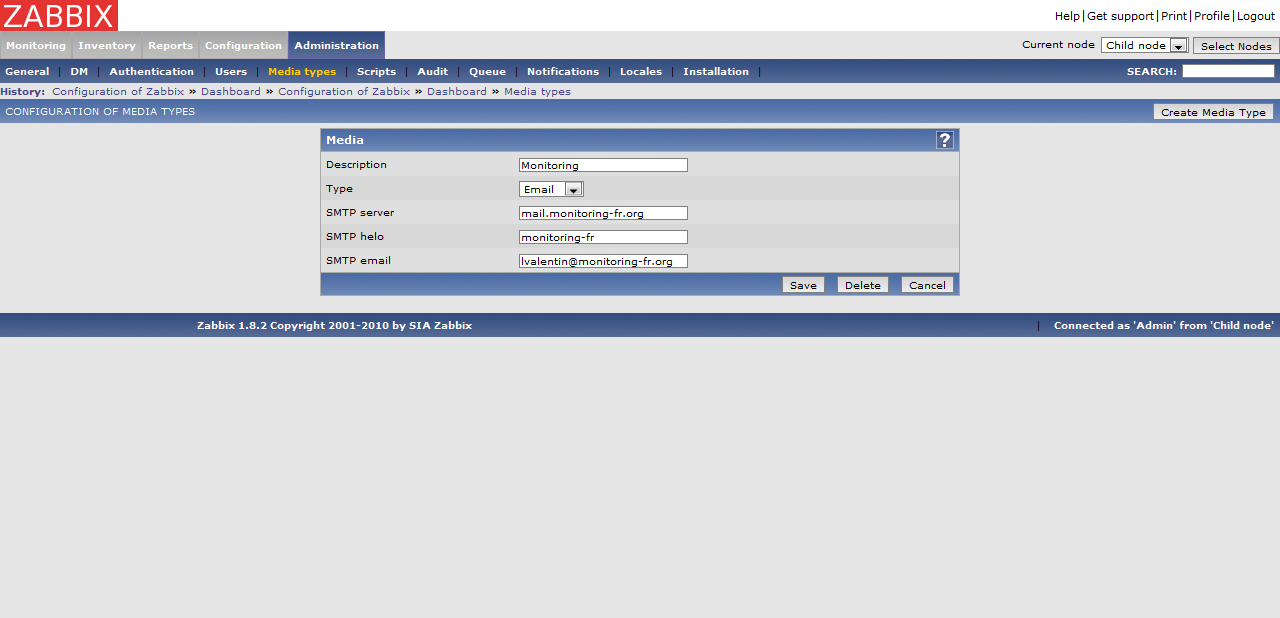Expand the Current node dropdown
The width and height of the screenshot is (1280, 618).
click(x=1144, y=46)
